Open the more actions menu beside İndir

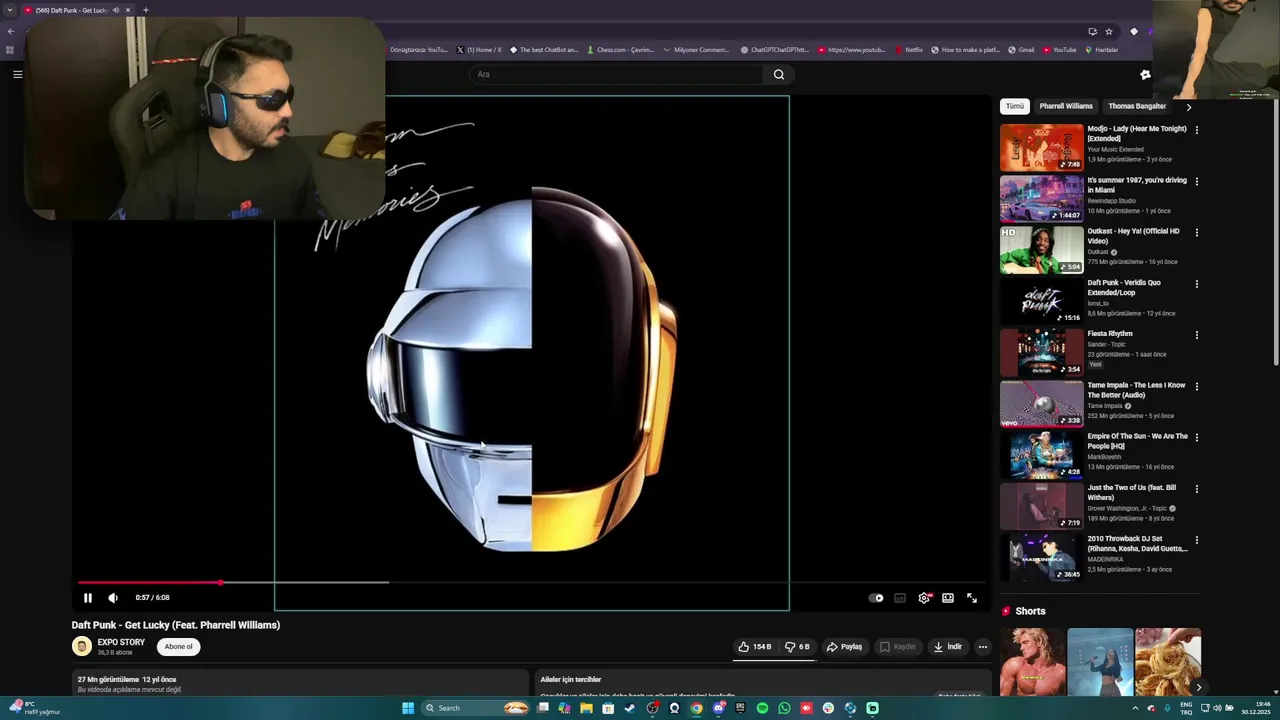click(983, 647)
